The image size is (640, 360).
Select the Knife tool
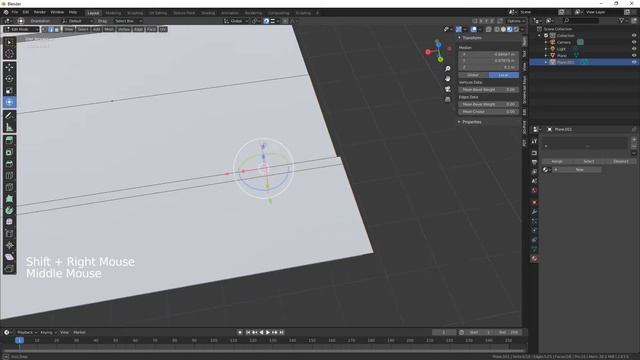coord(9,187)
